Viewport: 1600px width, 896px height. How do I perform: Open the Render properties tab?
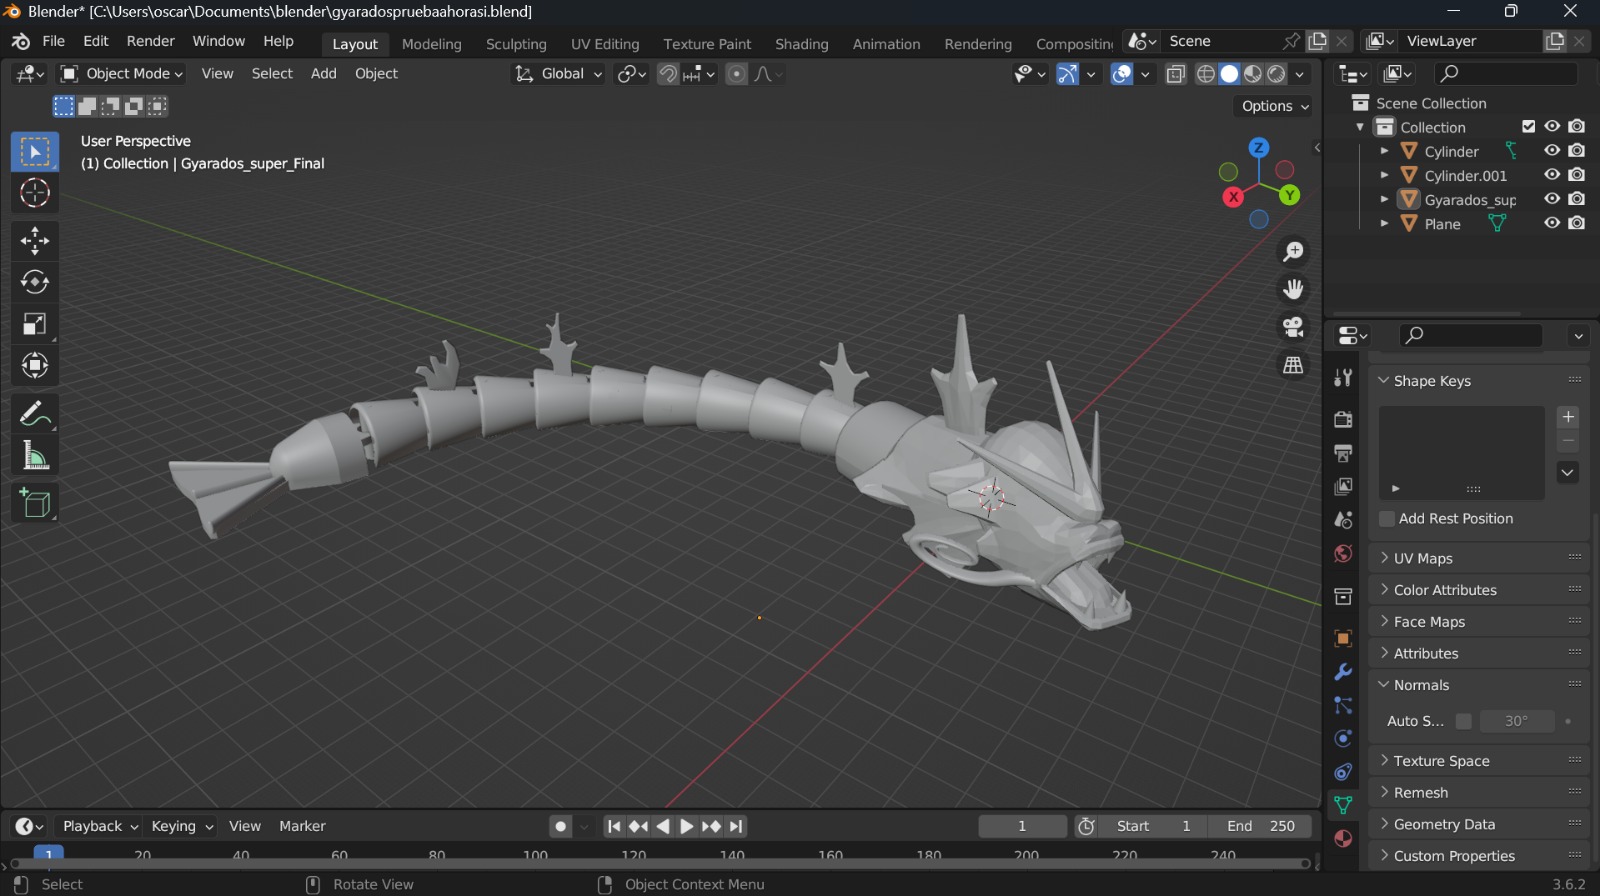pyautogui.click(x=1343, y=419)
